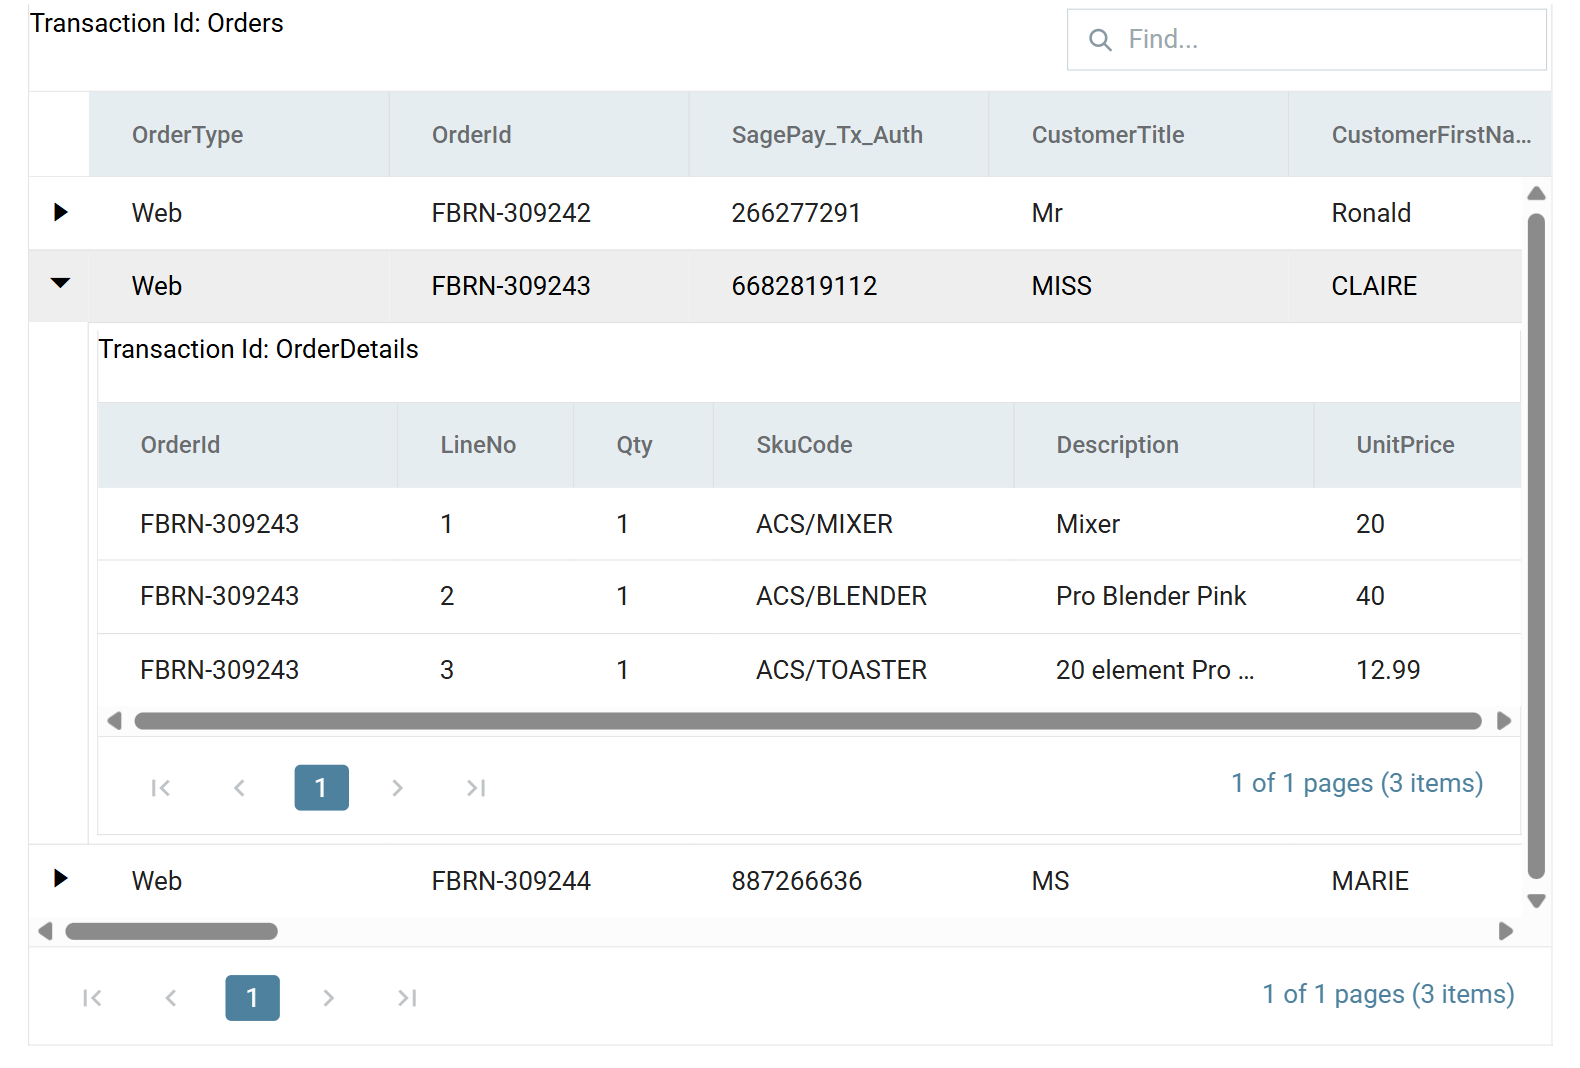Image resolution: width=1580 pixels, height=1068 pixels.
Task: Expand the FBRN-309242 order row
Action: point(60,212)
